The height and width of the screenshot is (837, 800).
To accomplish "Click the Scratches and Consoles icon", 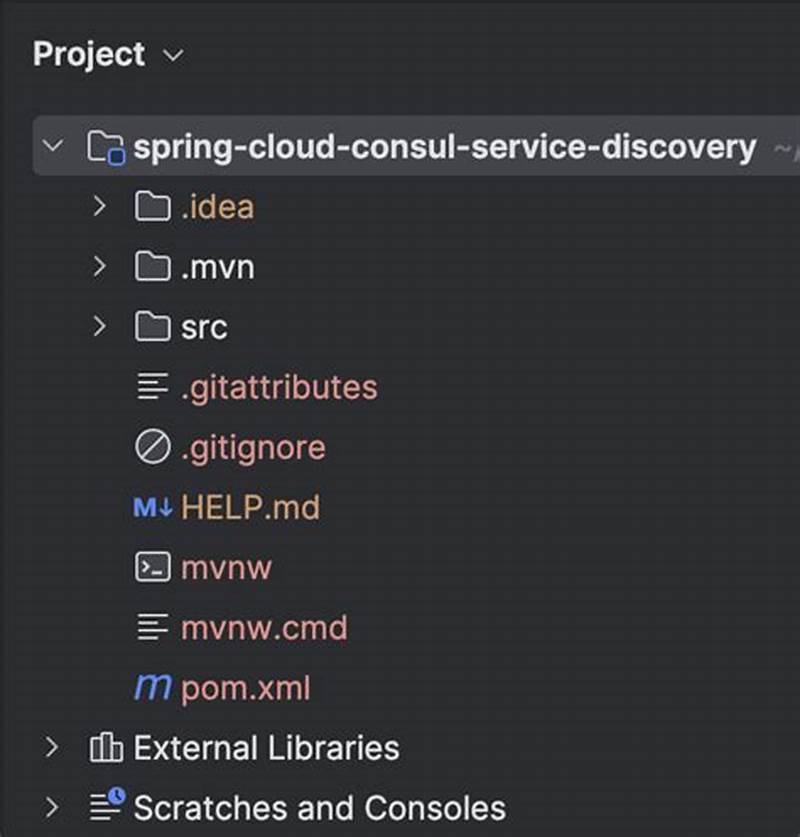I will (x=106, y=807).
